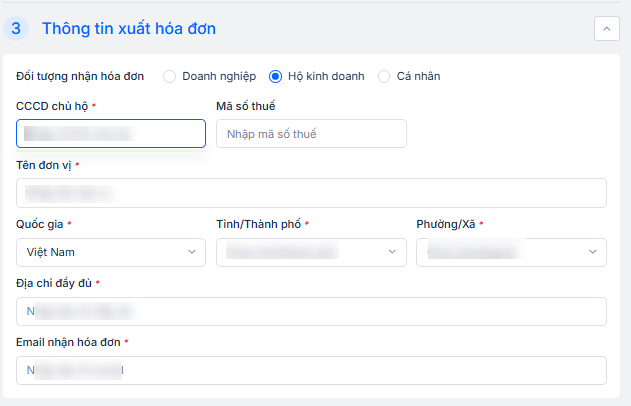Click the CCCD chủ hộ label text
This screenshot has width=631, height=406.
[x=52, y=106]
